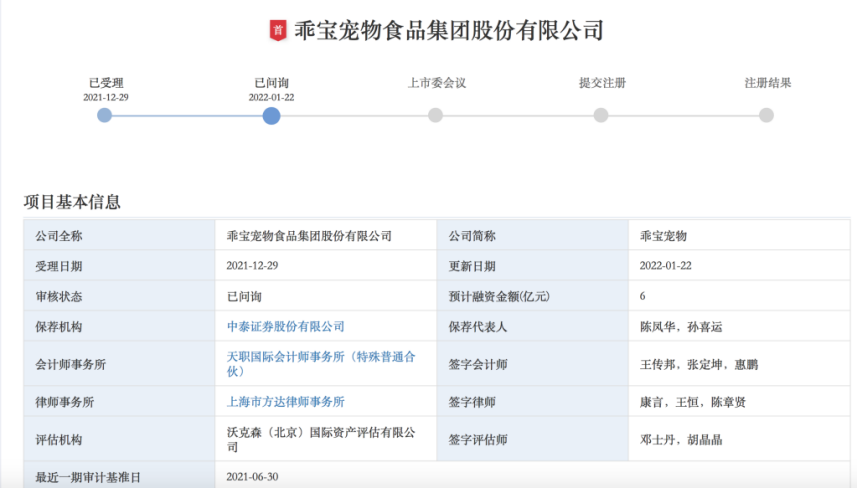The height and width of the screenshot is (488, 857).
Task: Click the 项目基本信息 section heading
Action: (72, 202)
